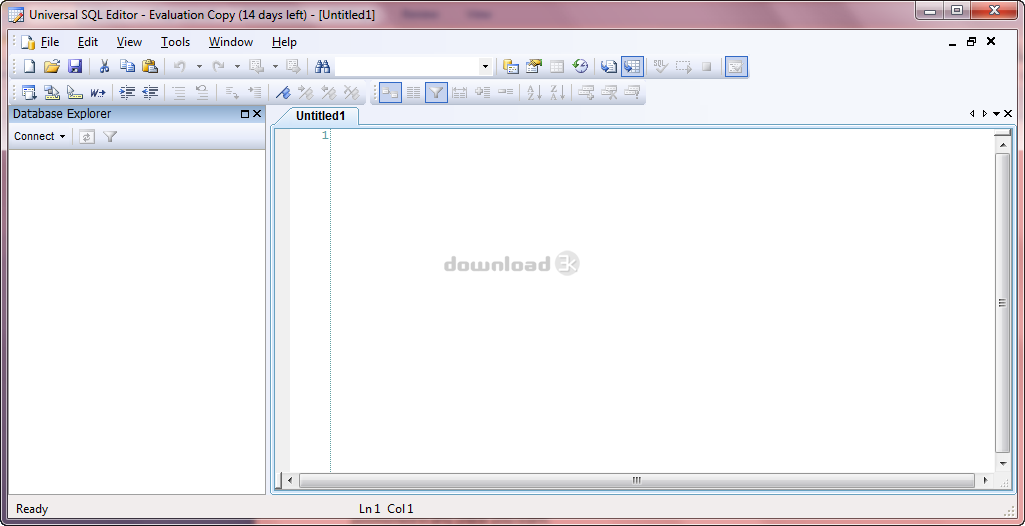Open the Tools menu
The width and height of the screenshot is (1025, 526).
click(x=175, y=42)
